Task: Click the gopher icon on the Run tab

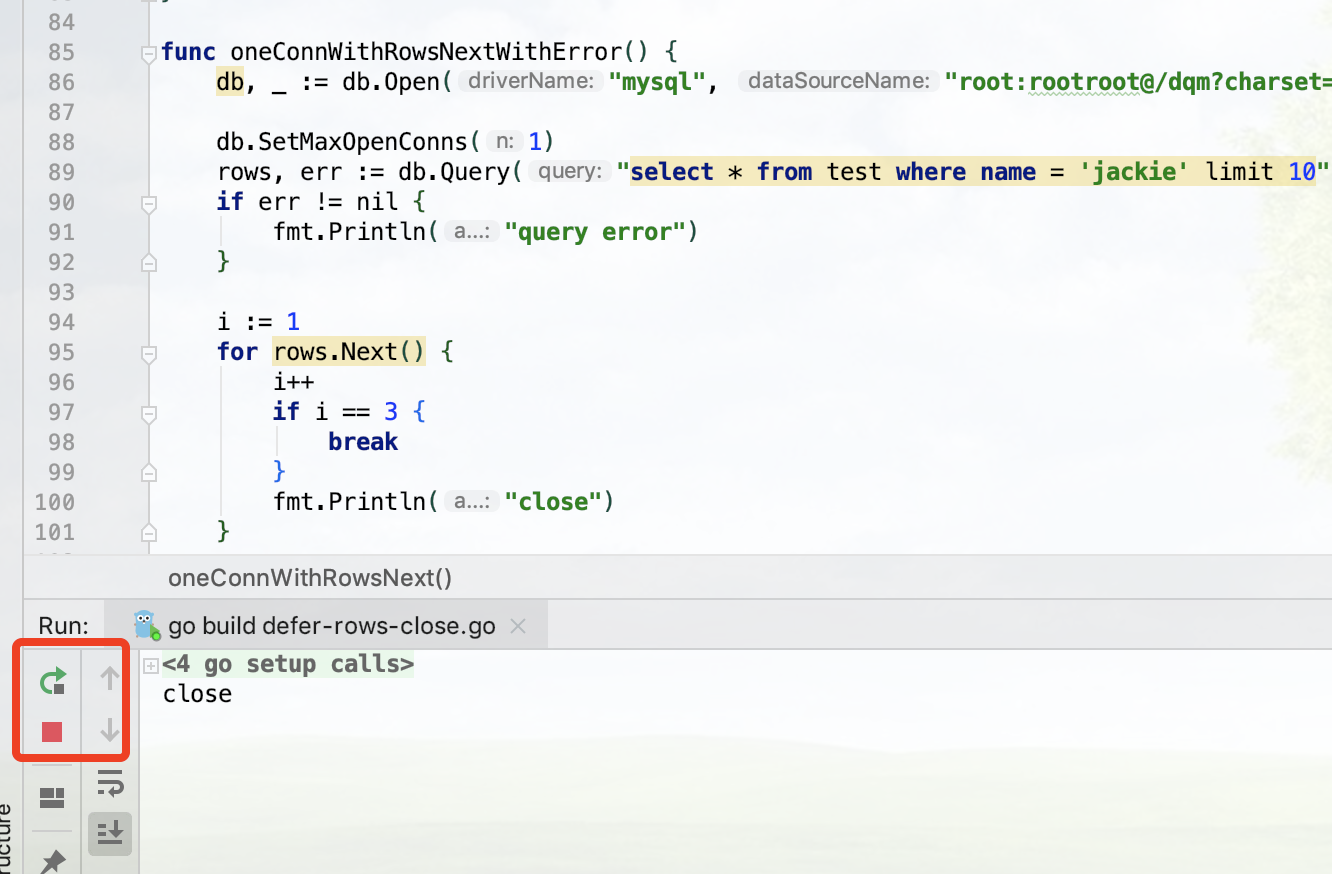Action: pyautogui.click(x=147, y=624)
